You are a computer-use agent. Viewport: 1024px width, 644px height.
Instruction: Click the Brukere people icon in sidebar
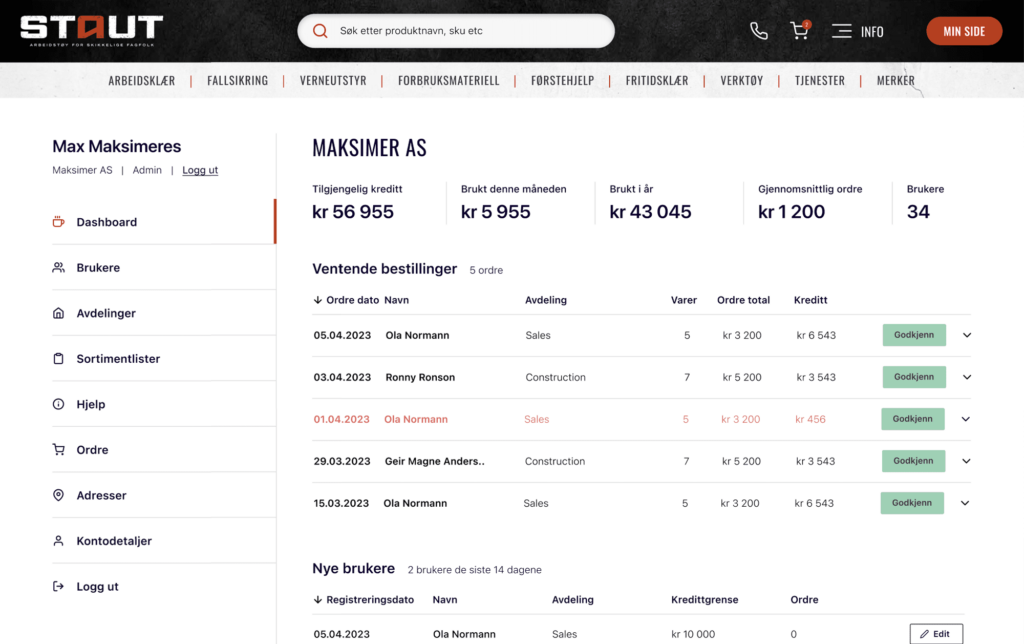[58, 268]
